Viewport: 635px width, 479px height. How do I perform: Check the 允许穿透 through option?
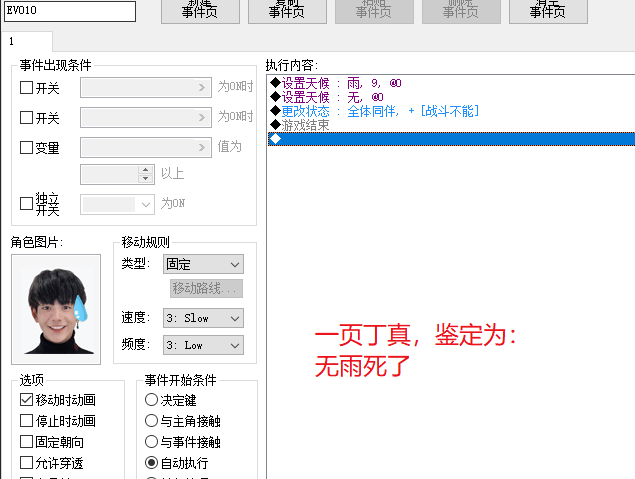26,462
